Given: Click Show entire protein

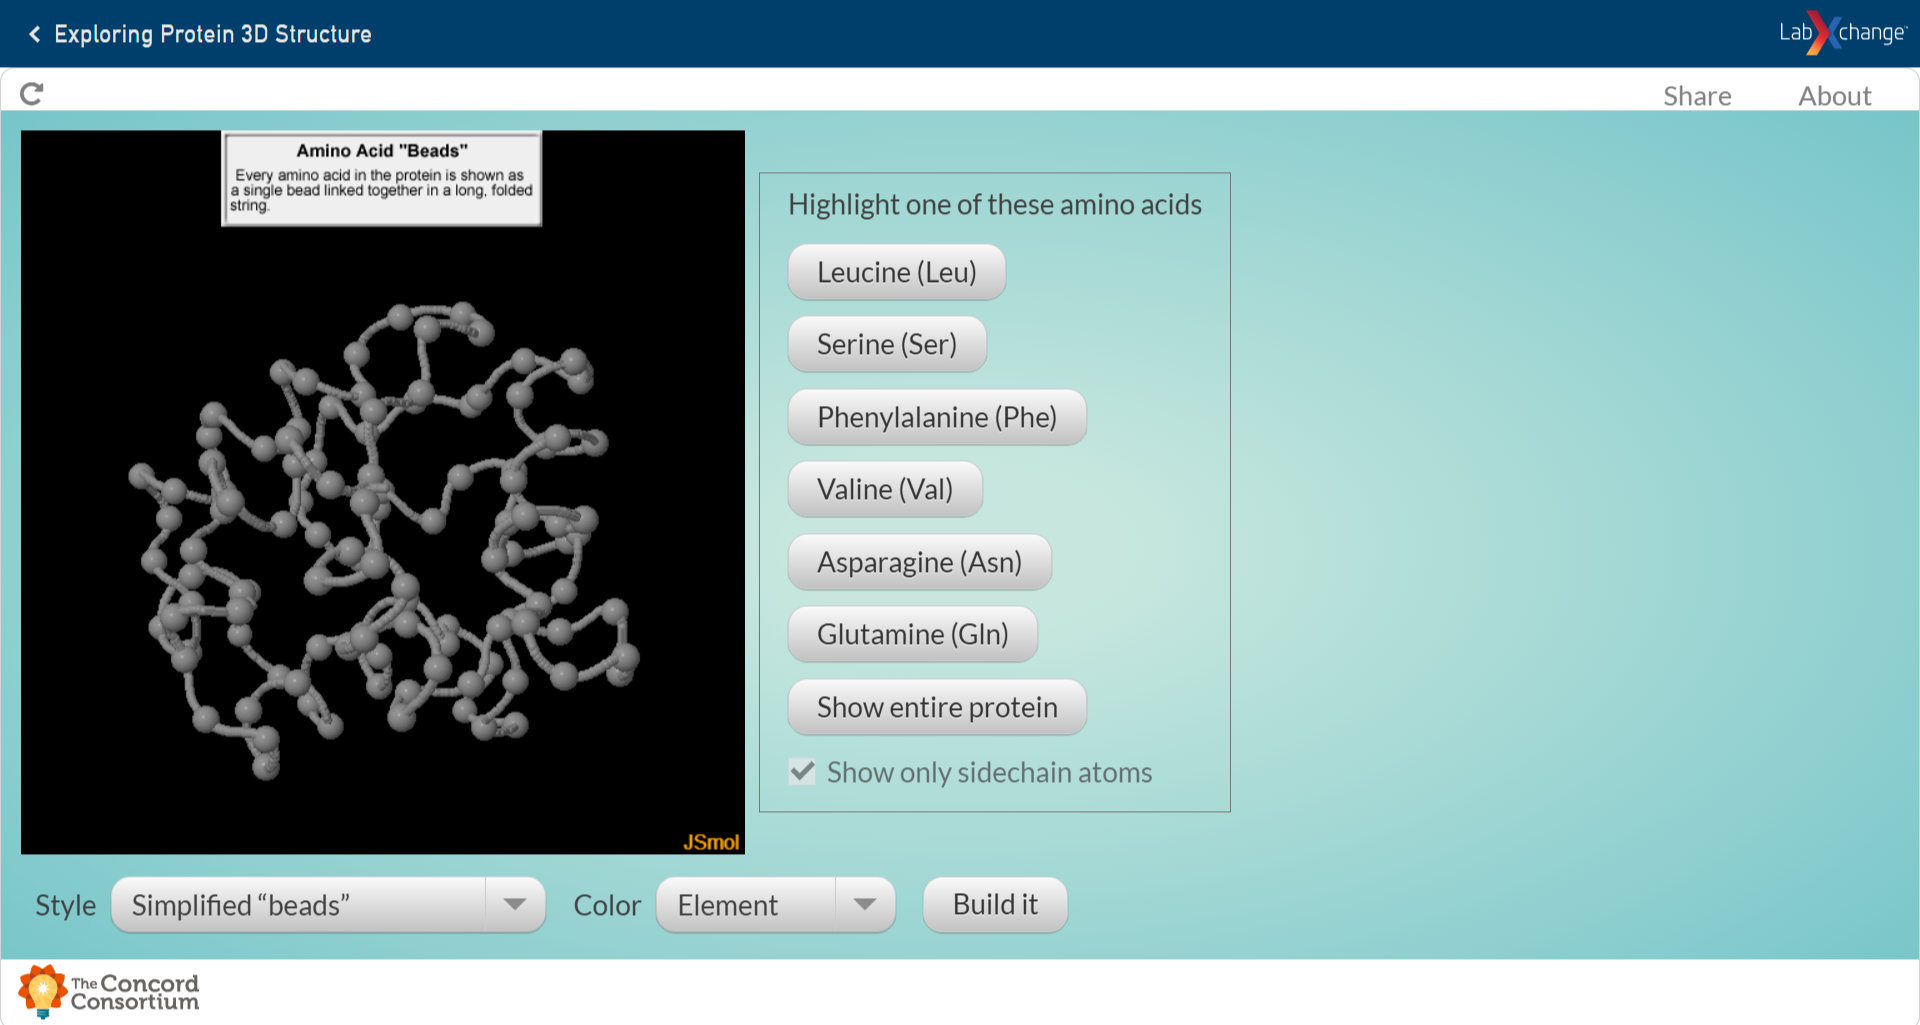Looking at the screenshot, I should [936, 707].
